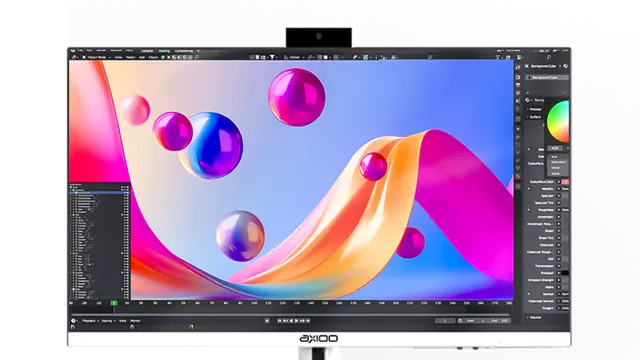
Task: Select the Background Color material slot
Action: point(547,78)
